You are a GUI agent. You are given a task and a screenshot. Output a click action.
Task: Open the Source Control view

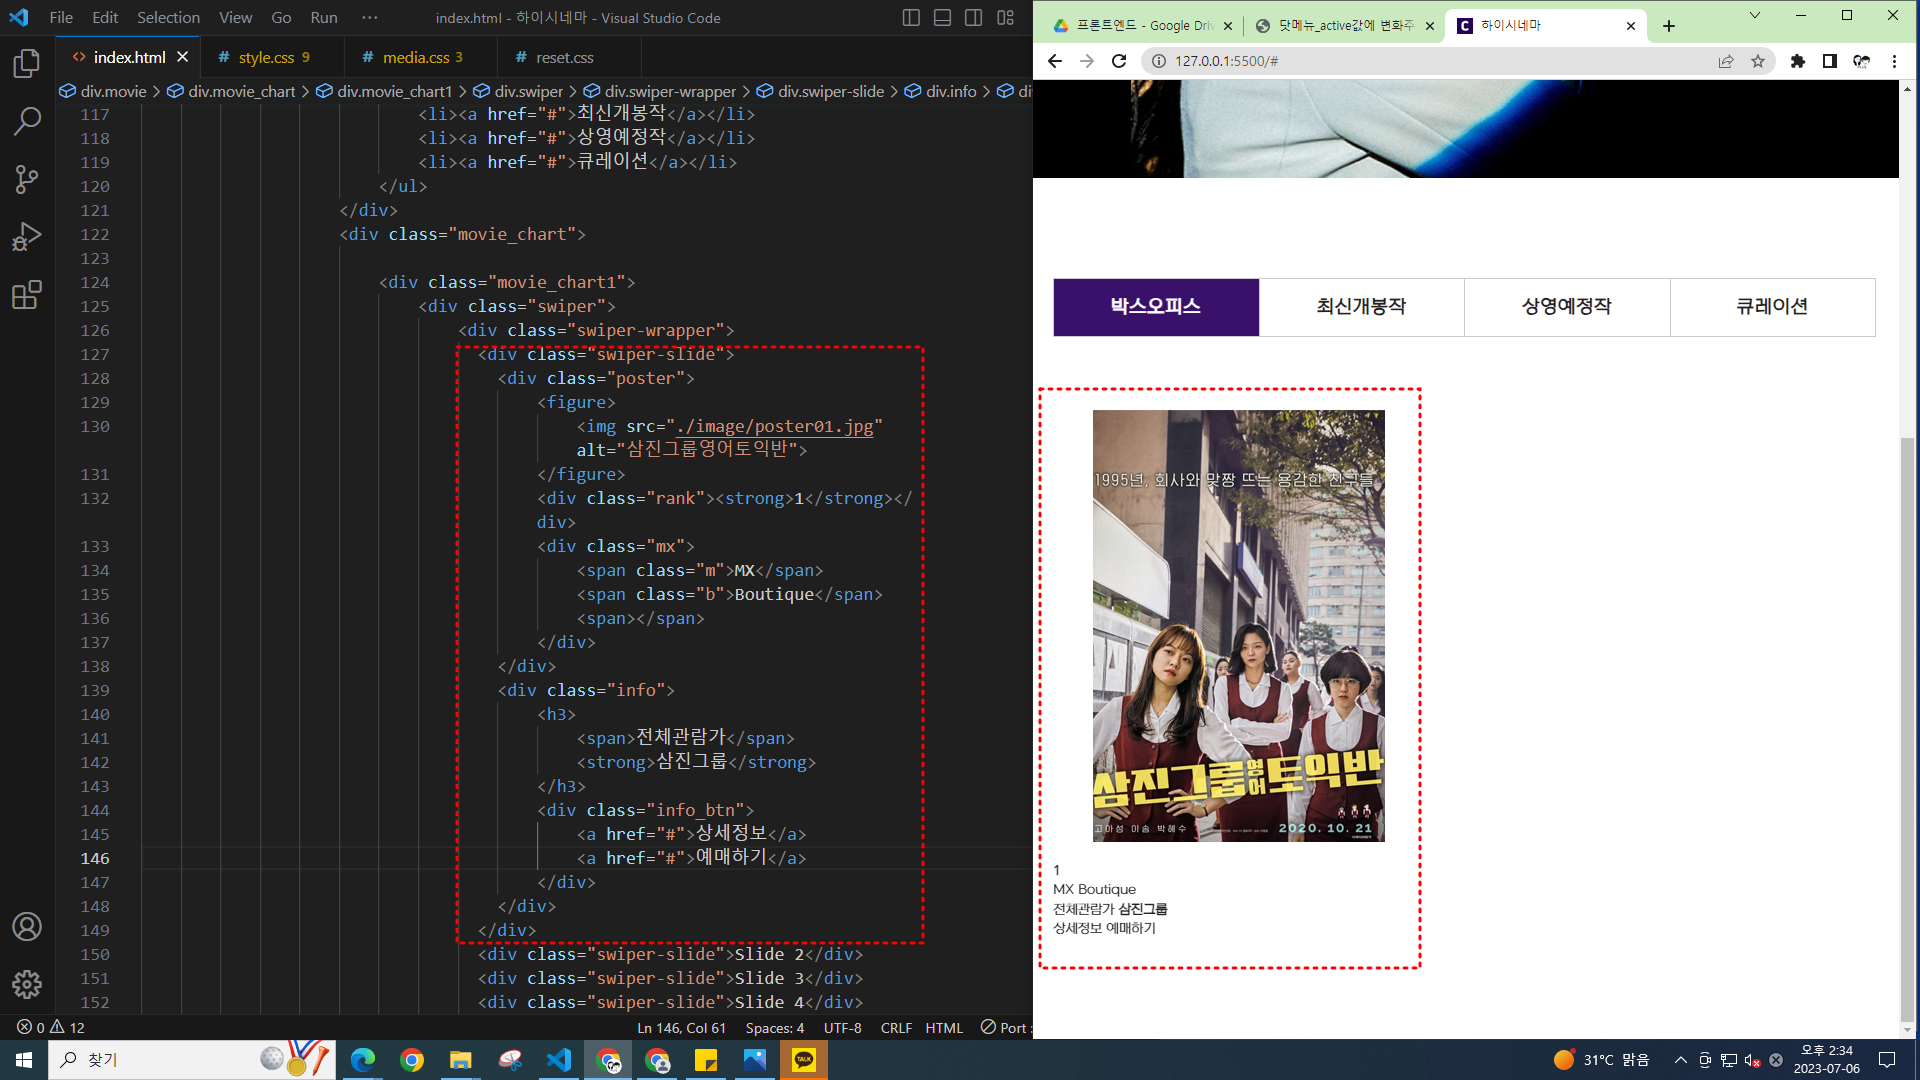coord(27,180)
